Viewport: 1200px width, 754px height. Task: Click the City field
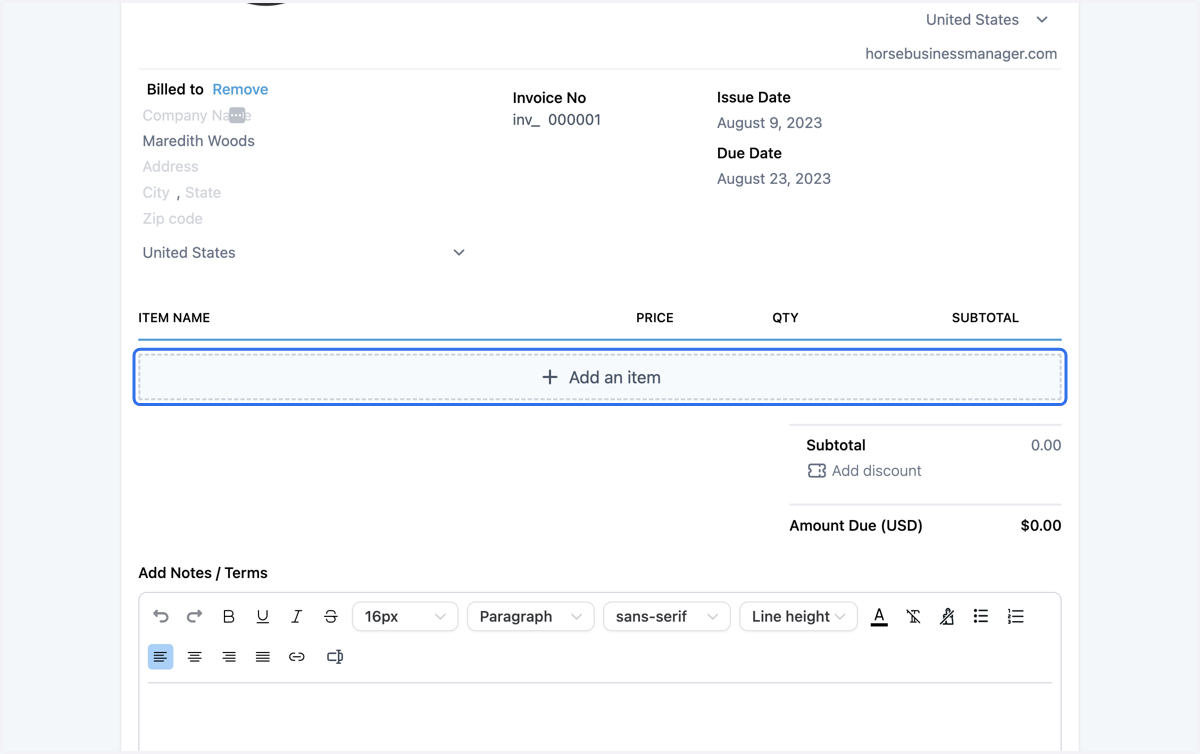156,193
